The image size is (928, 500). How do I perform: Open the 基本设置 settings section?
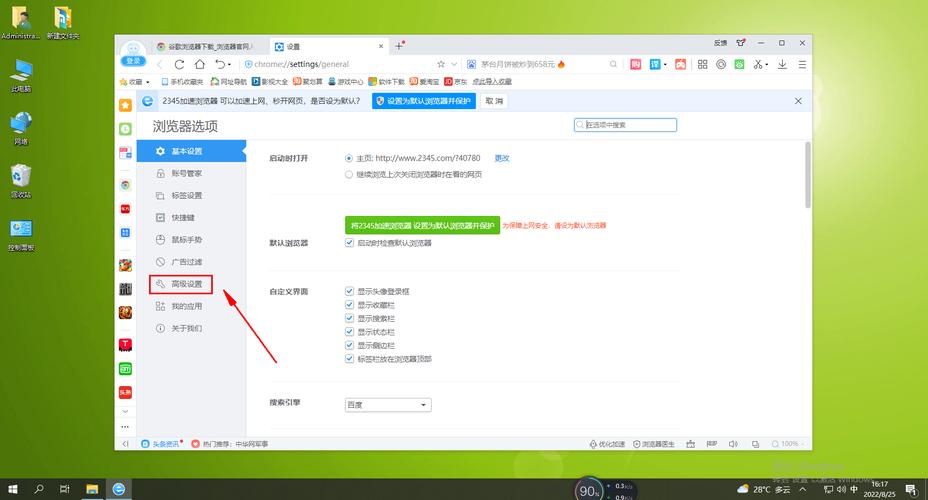coord(191,151)
